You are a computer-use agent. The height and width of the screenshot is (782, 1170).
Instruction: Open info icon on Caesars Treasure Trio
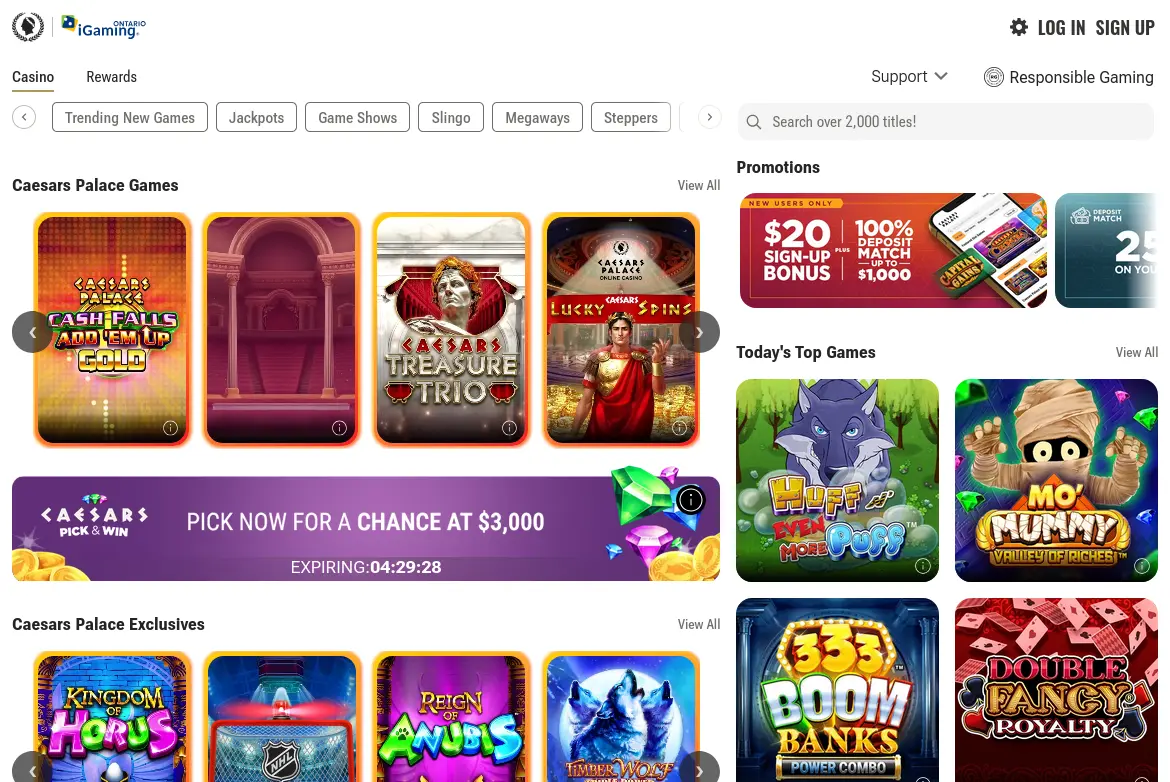tap(510, 428)
